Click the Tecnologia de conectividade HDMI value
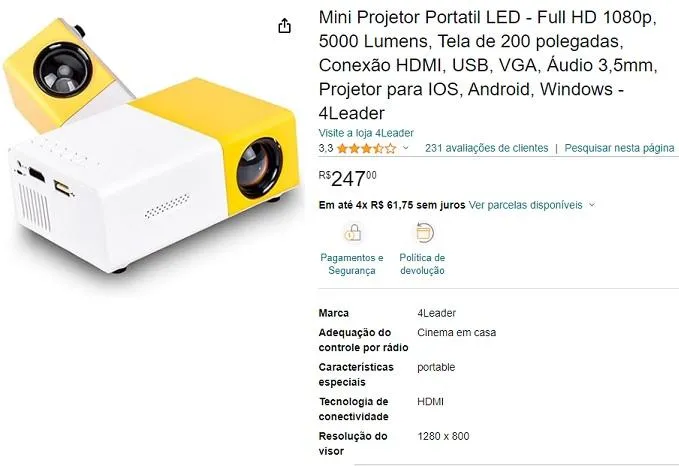679x466 pixels. pos(430,401)
